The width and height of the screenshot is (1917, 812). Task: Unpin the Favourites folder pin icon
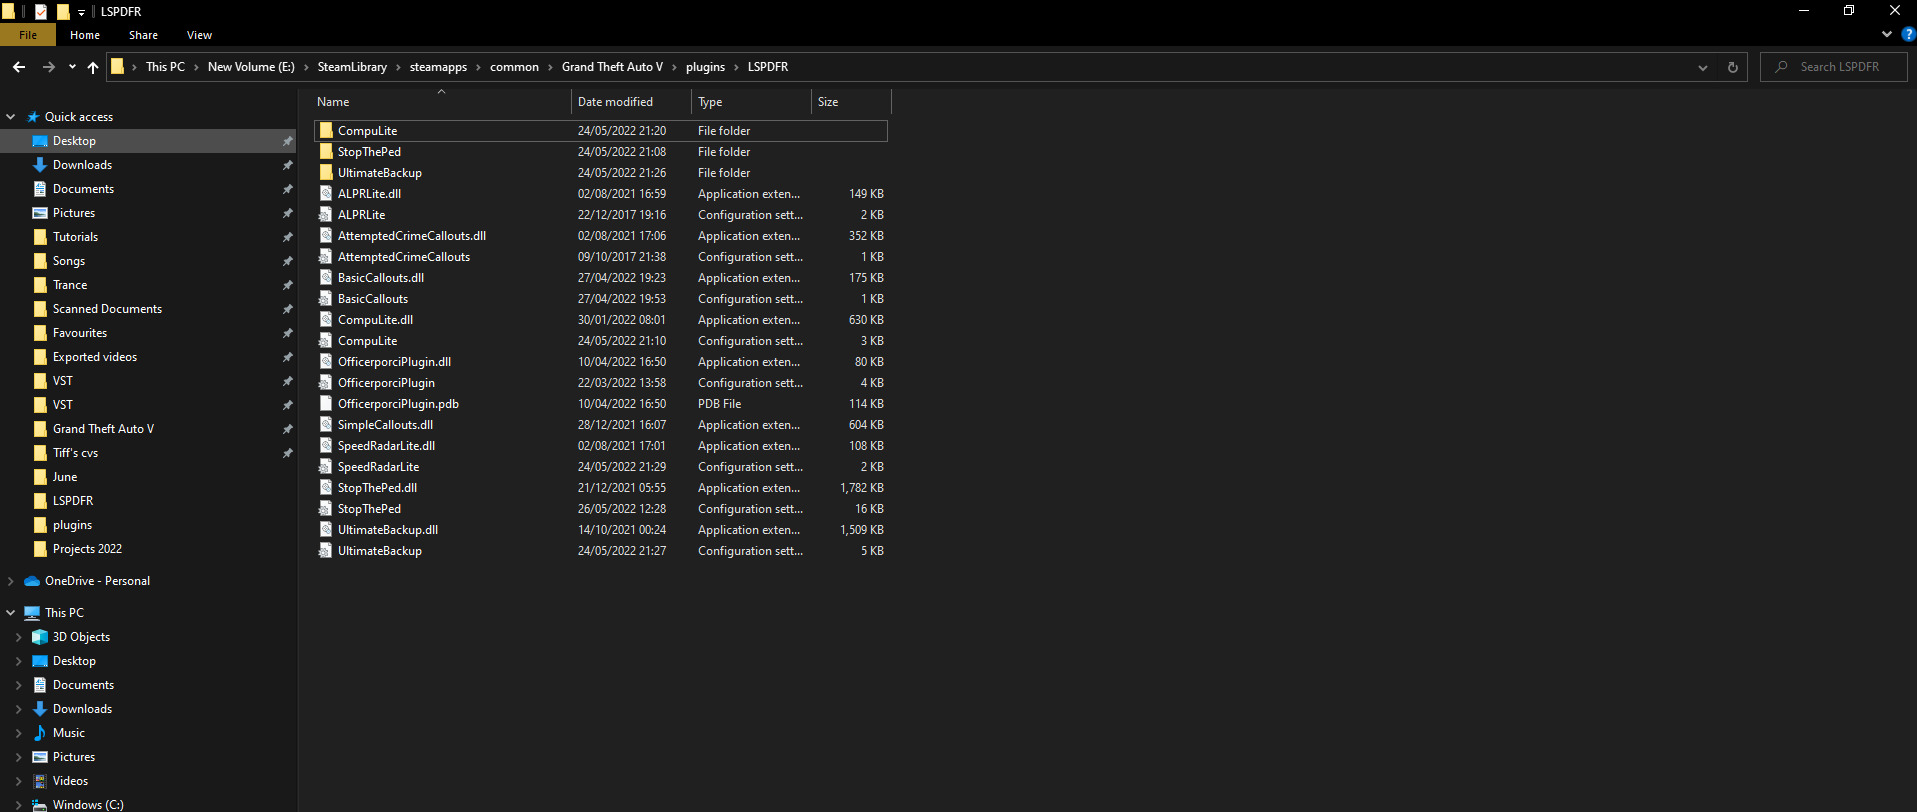[x=288, y=333]
